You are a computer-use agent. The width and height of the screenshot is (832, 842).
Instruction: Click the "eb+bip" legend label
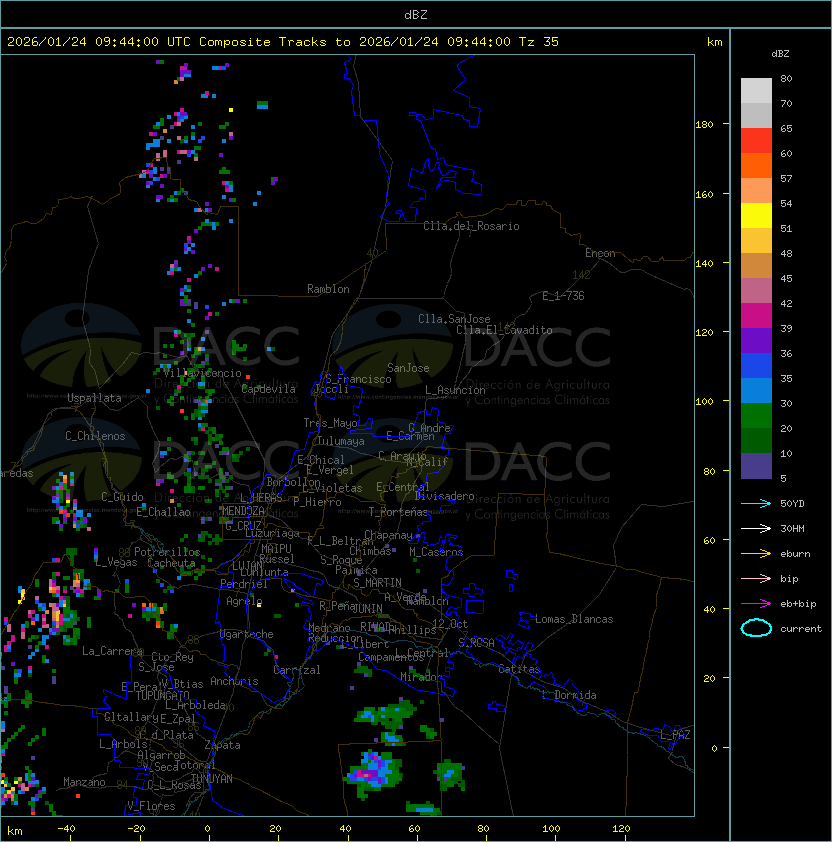[x=798, y=604]
